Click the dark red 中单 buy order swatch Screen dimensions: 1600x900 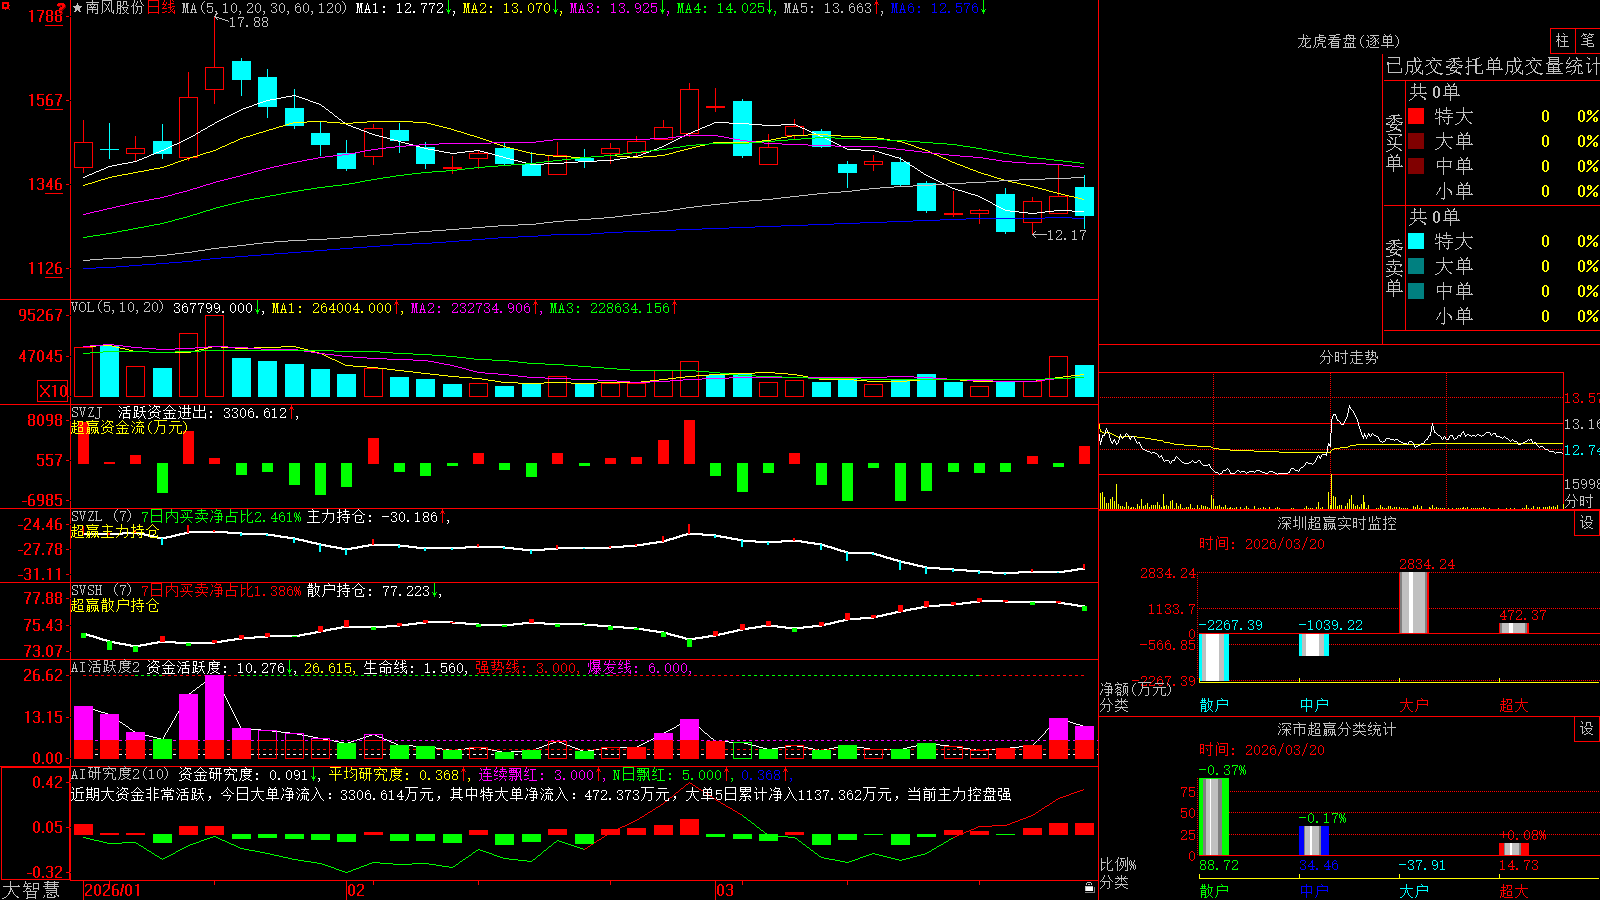coord(1416,165)
